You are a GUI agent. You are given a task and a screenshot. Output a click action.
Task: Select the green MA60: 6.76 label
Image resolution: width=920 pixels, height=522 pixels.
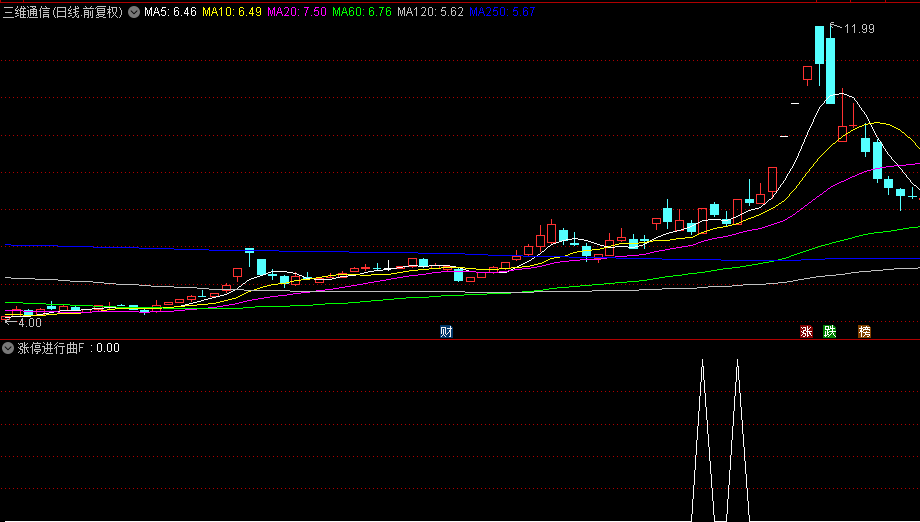[362, 13]
